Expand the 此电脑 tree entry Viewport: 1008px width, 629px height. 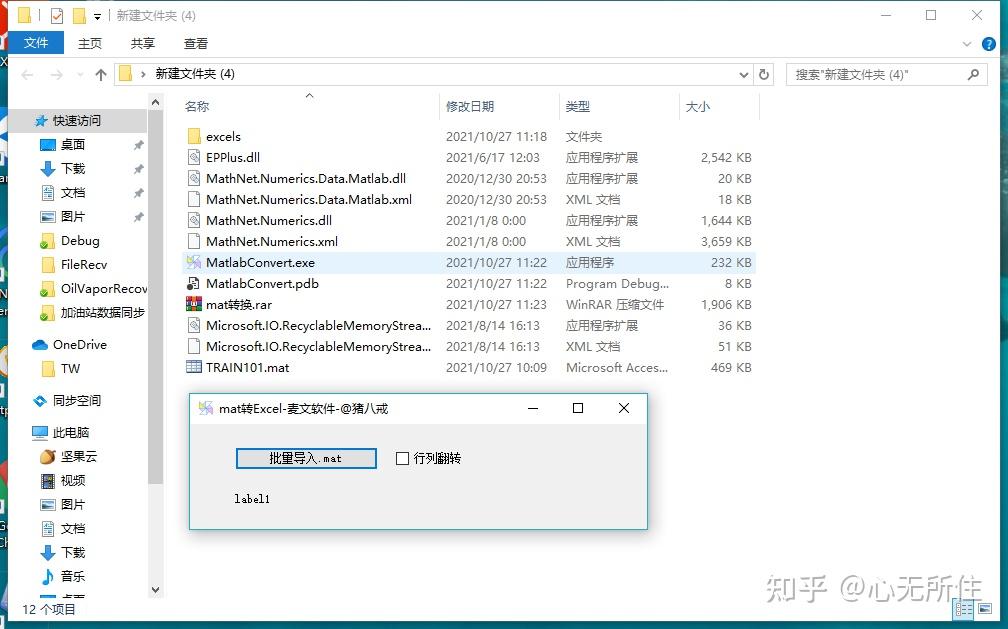tap(24, 432)
